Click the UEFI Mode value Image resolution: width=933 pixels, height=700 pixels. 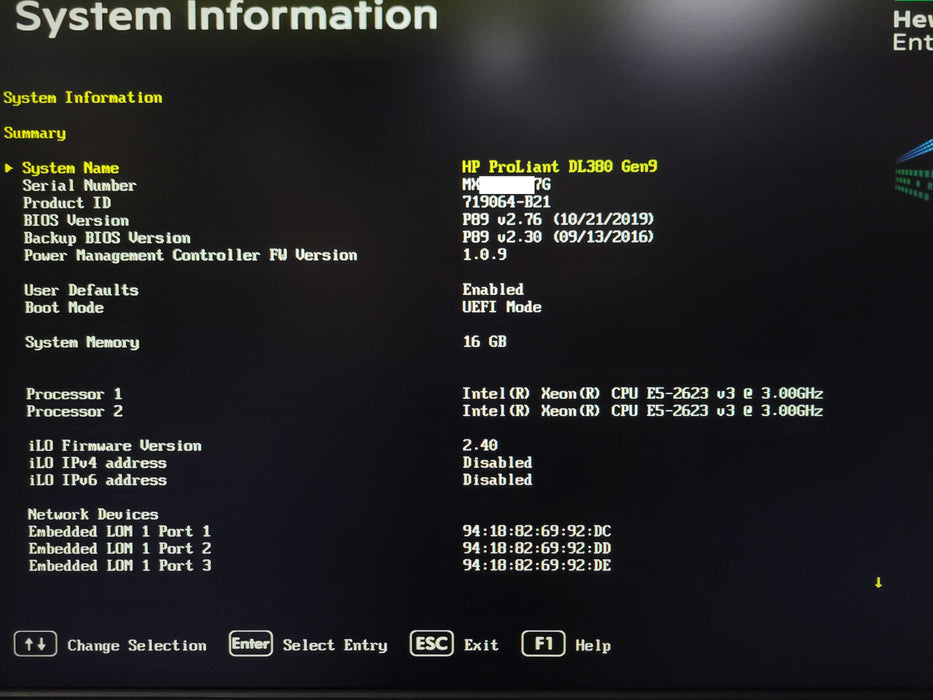pos(502,307)
